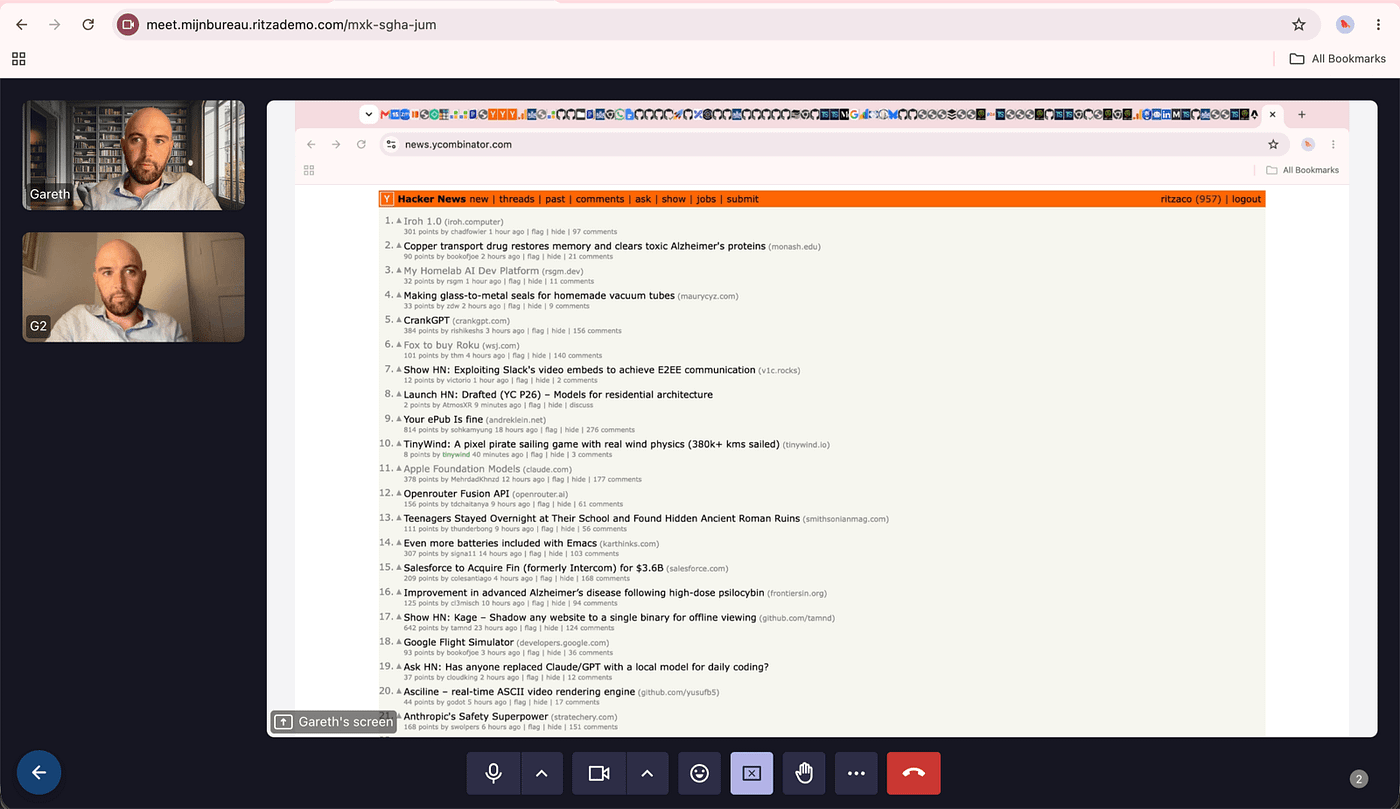This screenshot has width=1400, height=809.
Task: Open the shared browser's three-dot menu
Action: pos(1333,145)
